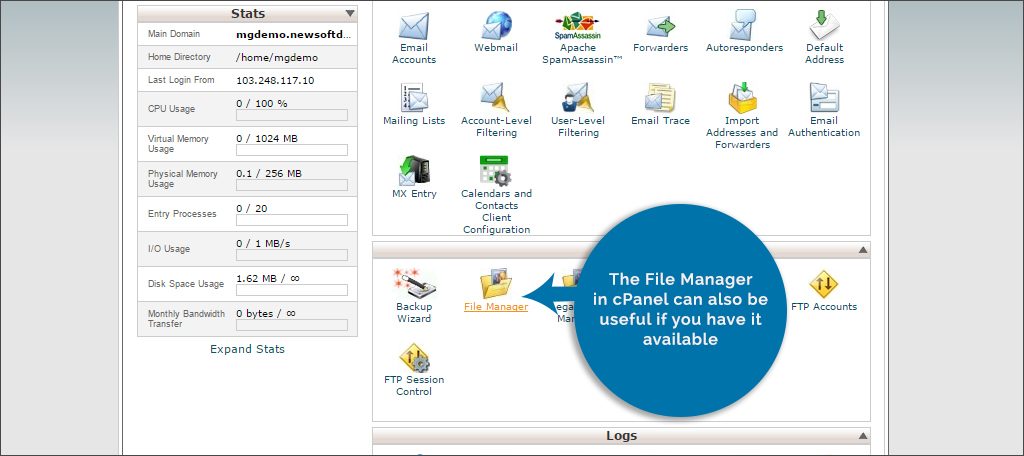Image resolution: width=1024 pixels, height=456 pixels.
Task: Click the Email Trace text link
Action: [660, 121]
